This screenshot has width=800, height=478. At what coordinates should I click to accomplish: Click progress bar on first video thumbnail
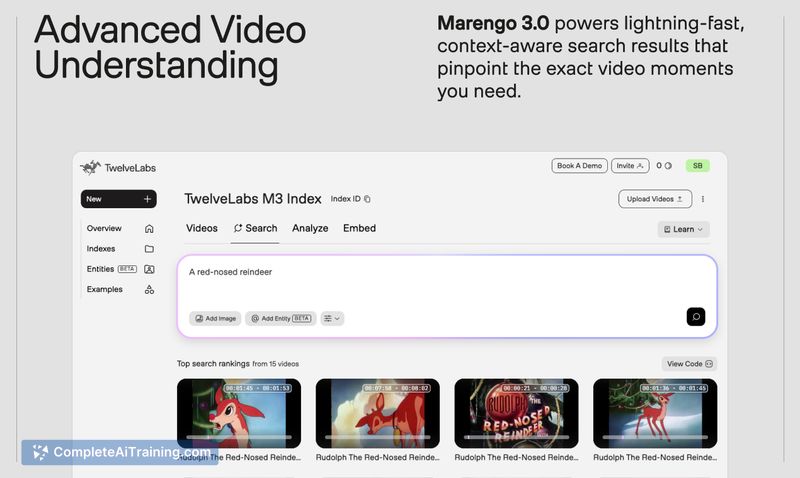(239, 437)
